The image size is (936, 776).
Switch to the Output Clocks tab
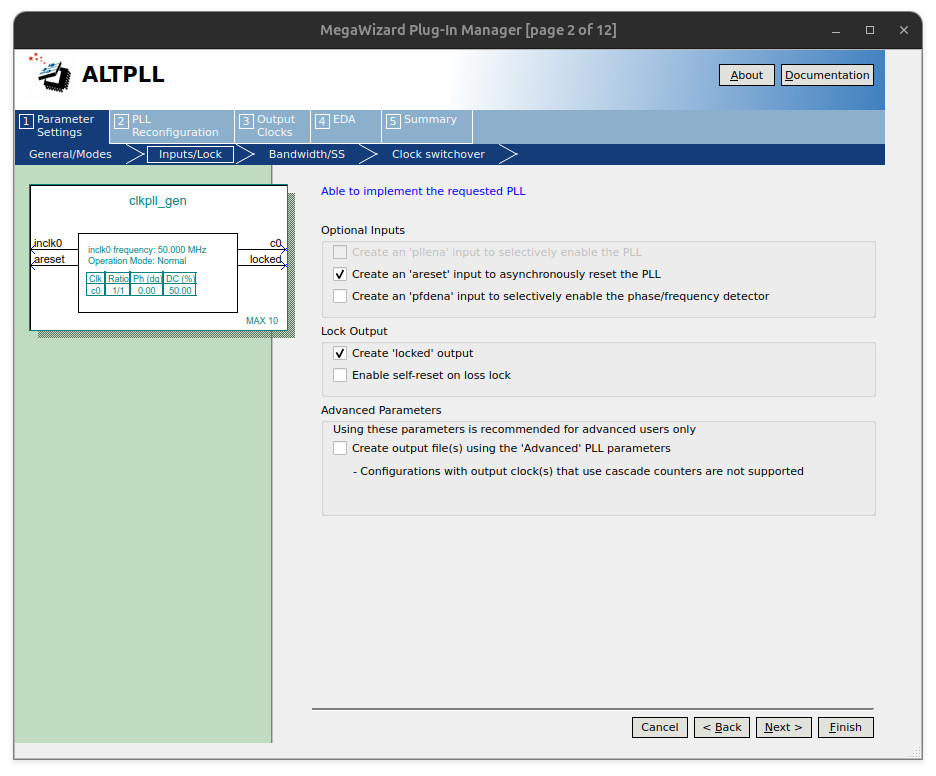click(272, 126)
